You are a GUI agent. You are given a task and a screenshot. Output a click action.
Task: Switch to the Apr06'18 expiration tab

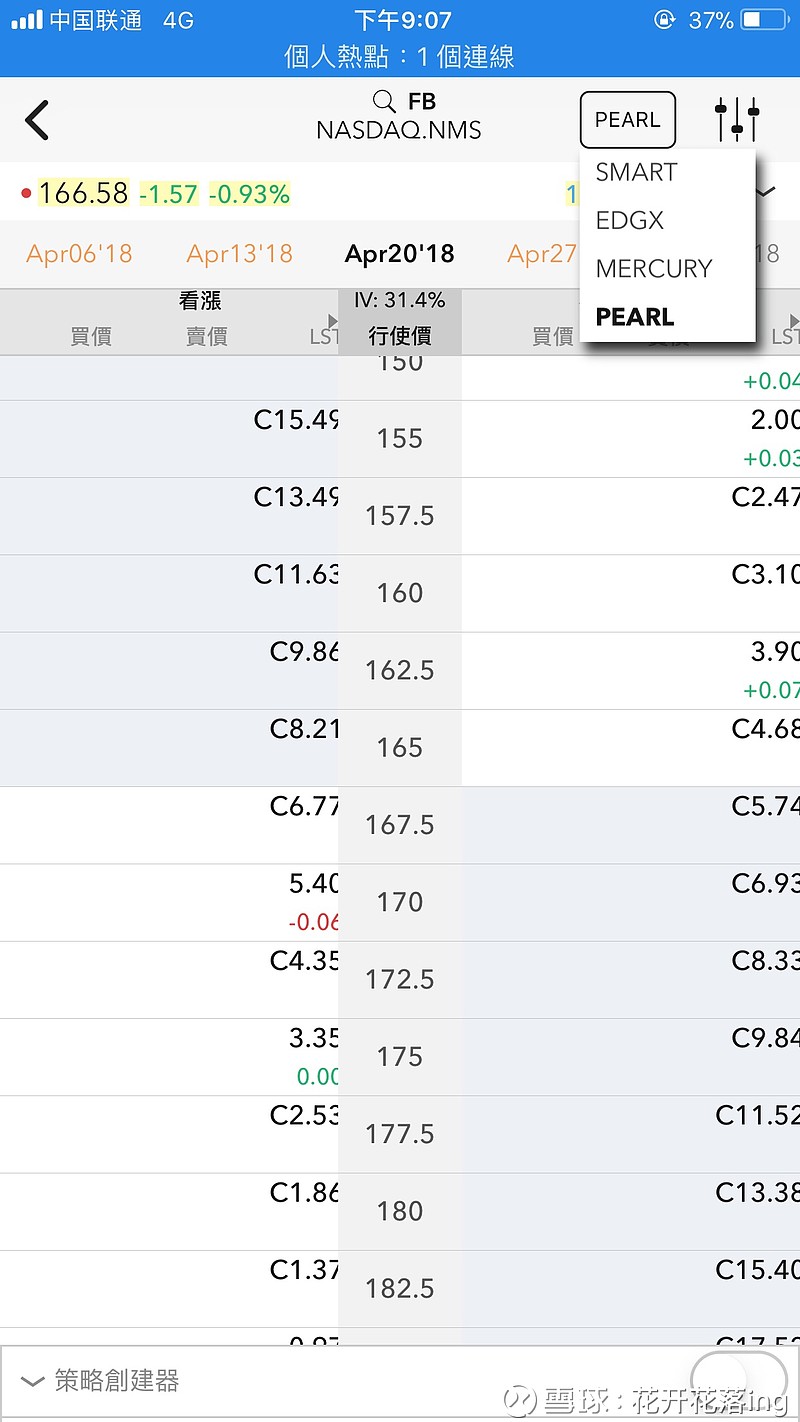click(x=78, y=254)
